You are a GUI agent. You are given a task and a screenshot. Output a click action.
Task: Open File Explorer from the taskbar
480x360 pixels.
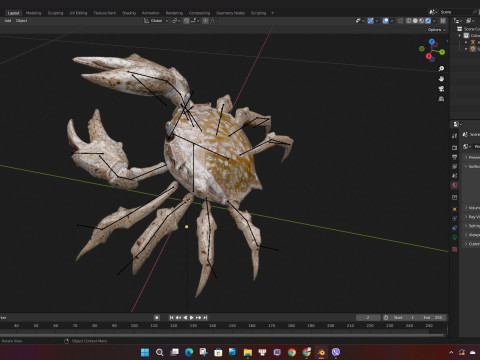click(248, 352)
